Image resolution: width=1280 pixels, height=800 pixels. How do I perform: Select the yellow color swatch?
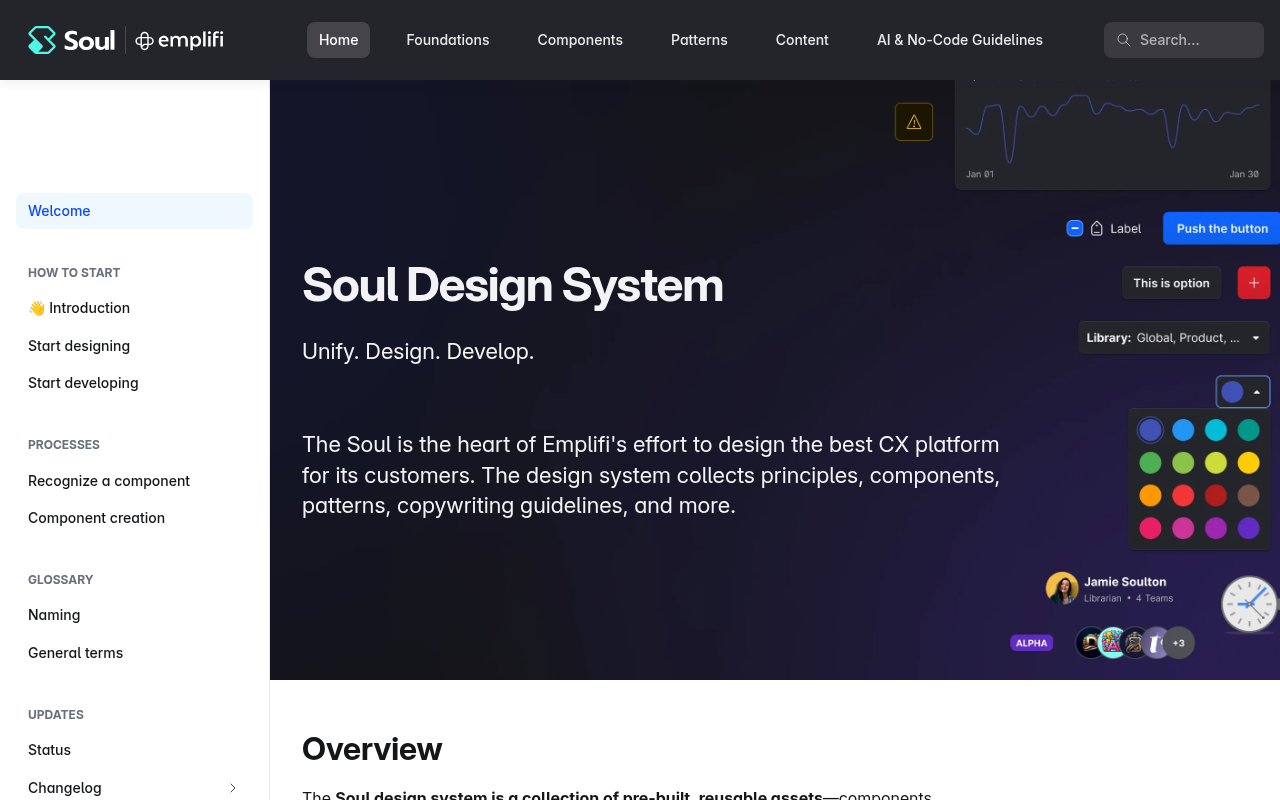coord(1248,463)
